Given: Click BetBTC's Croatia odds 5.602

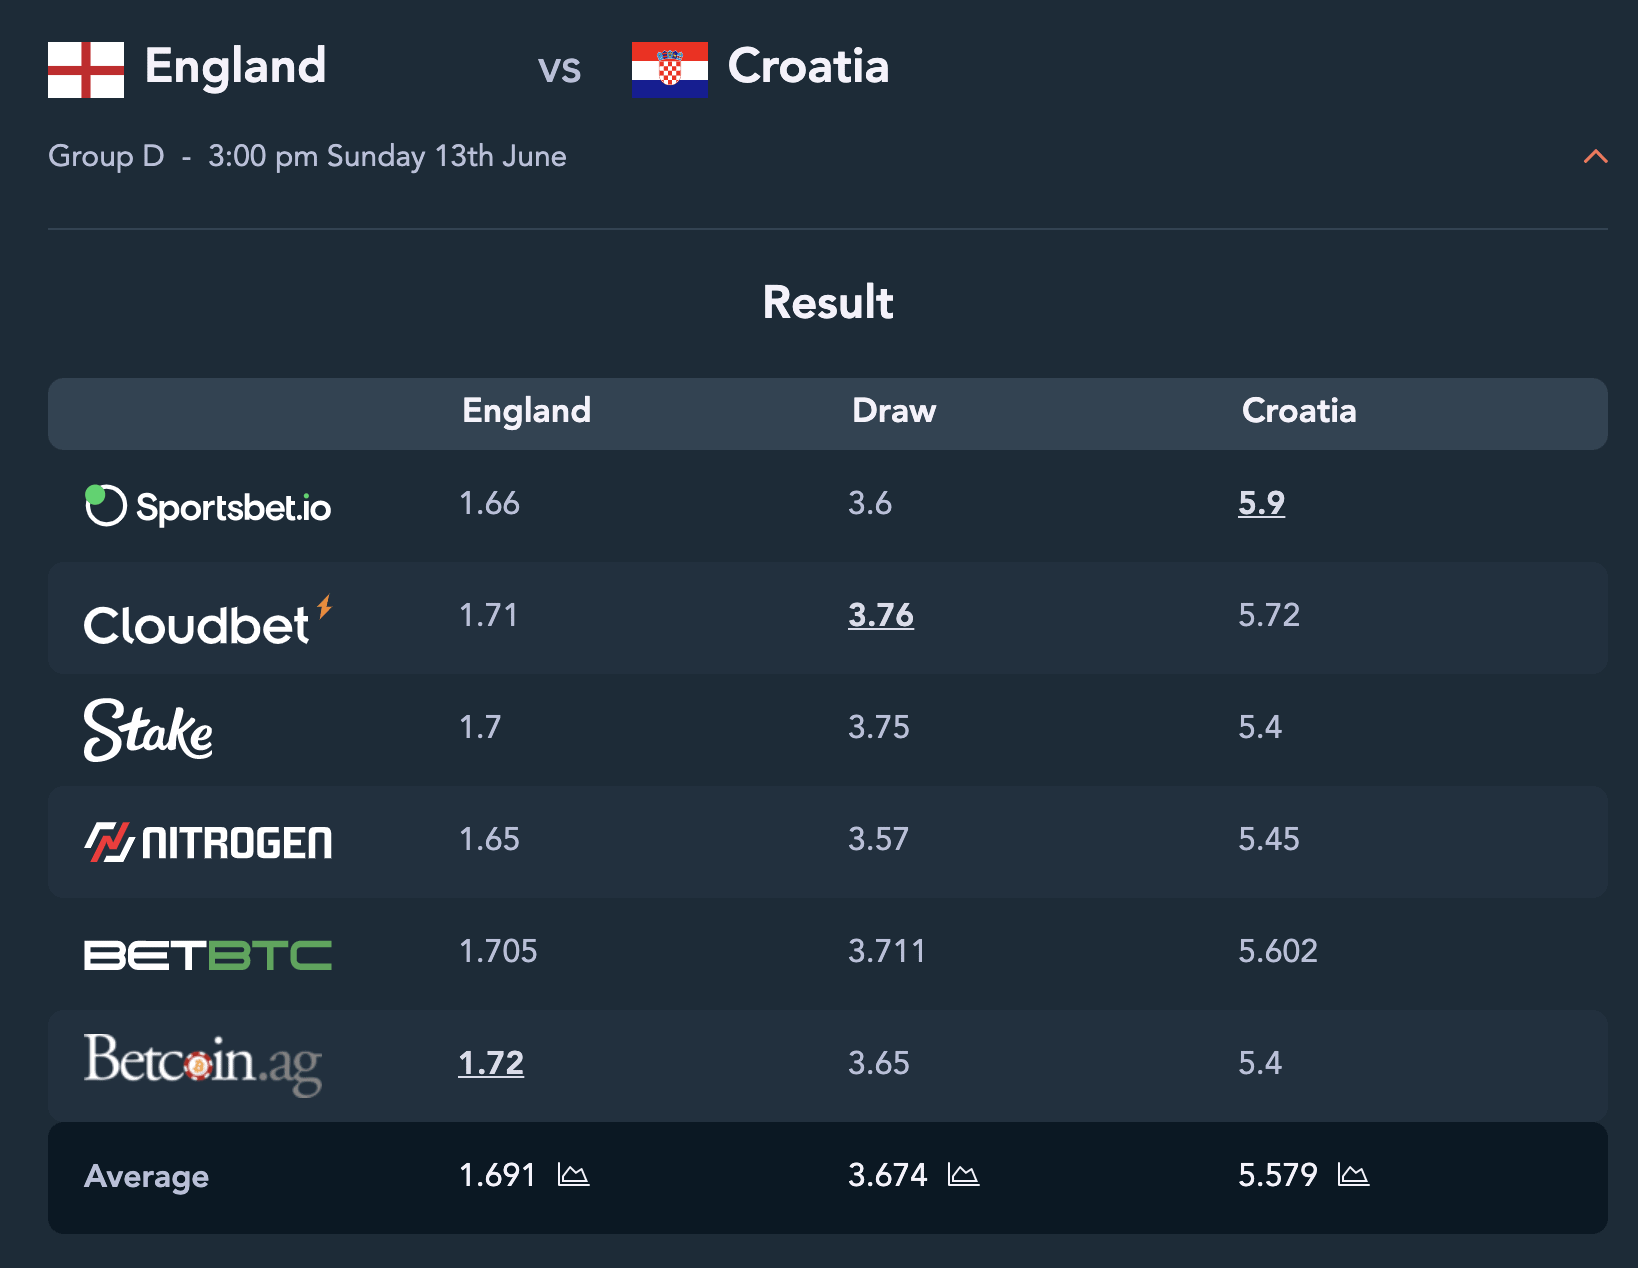Looking at the screenshot, I should [x=1278, y=951].
